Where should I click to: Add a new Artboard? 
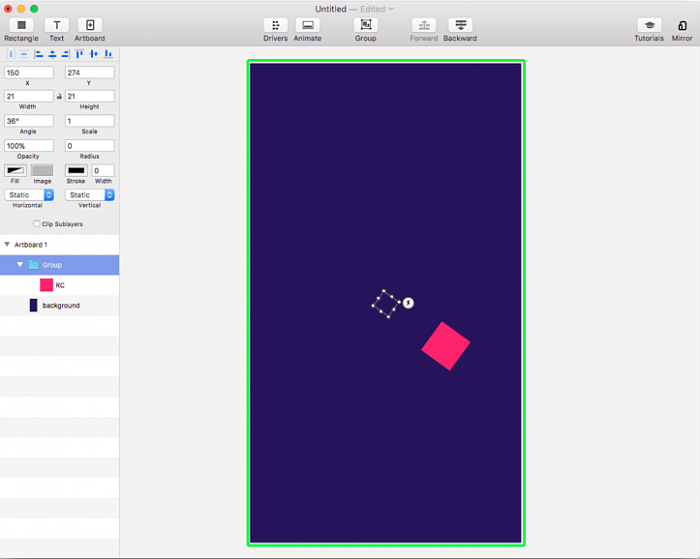pyautogui.click(x=89, y=25)
